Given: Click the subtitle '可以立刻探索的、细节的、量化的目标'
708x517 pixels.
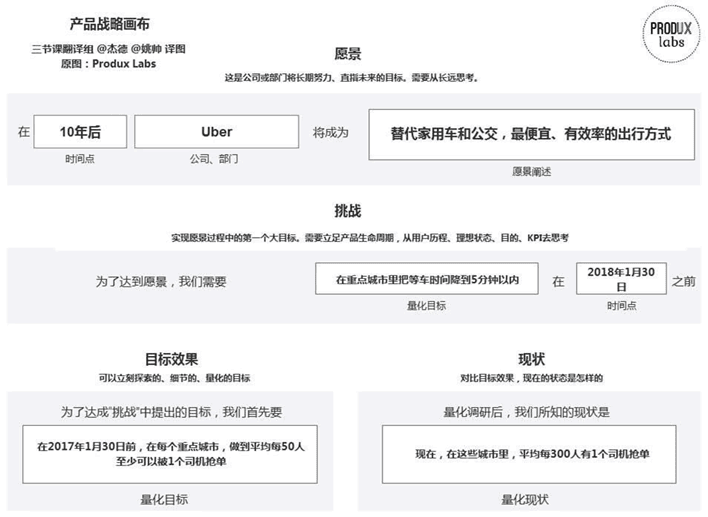Looking at the screenshot, I should [174, 378].
